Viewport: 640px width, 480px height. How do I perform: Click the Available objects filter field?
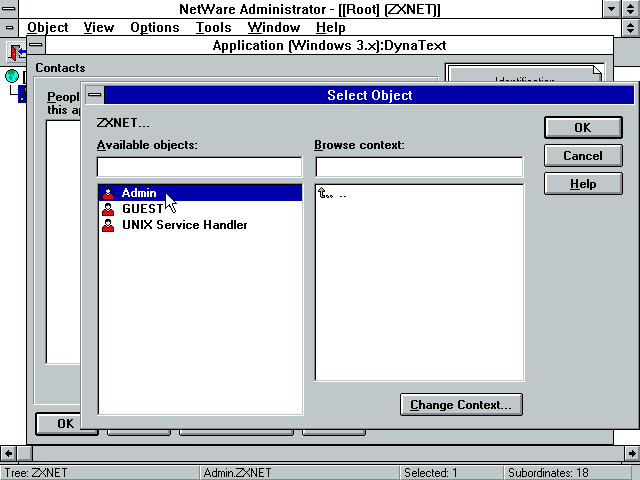[x=200, y=167]
